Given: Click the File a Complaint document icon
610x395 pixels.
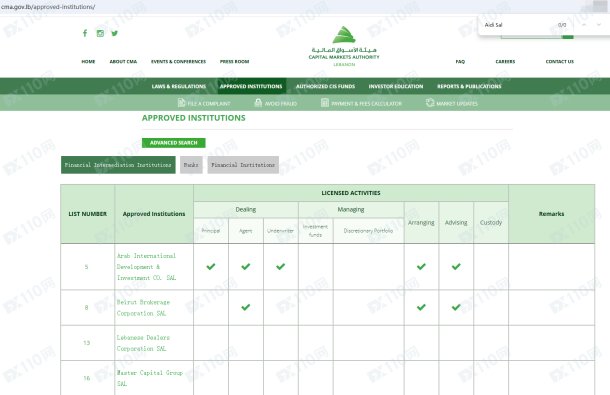Looking at the screenshot, I should pyautogui.click(x=181, y=103).
